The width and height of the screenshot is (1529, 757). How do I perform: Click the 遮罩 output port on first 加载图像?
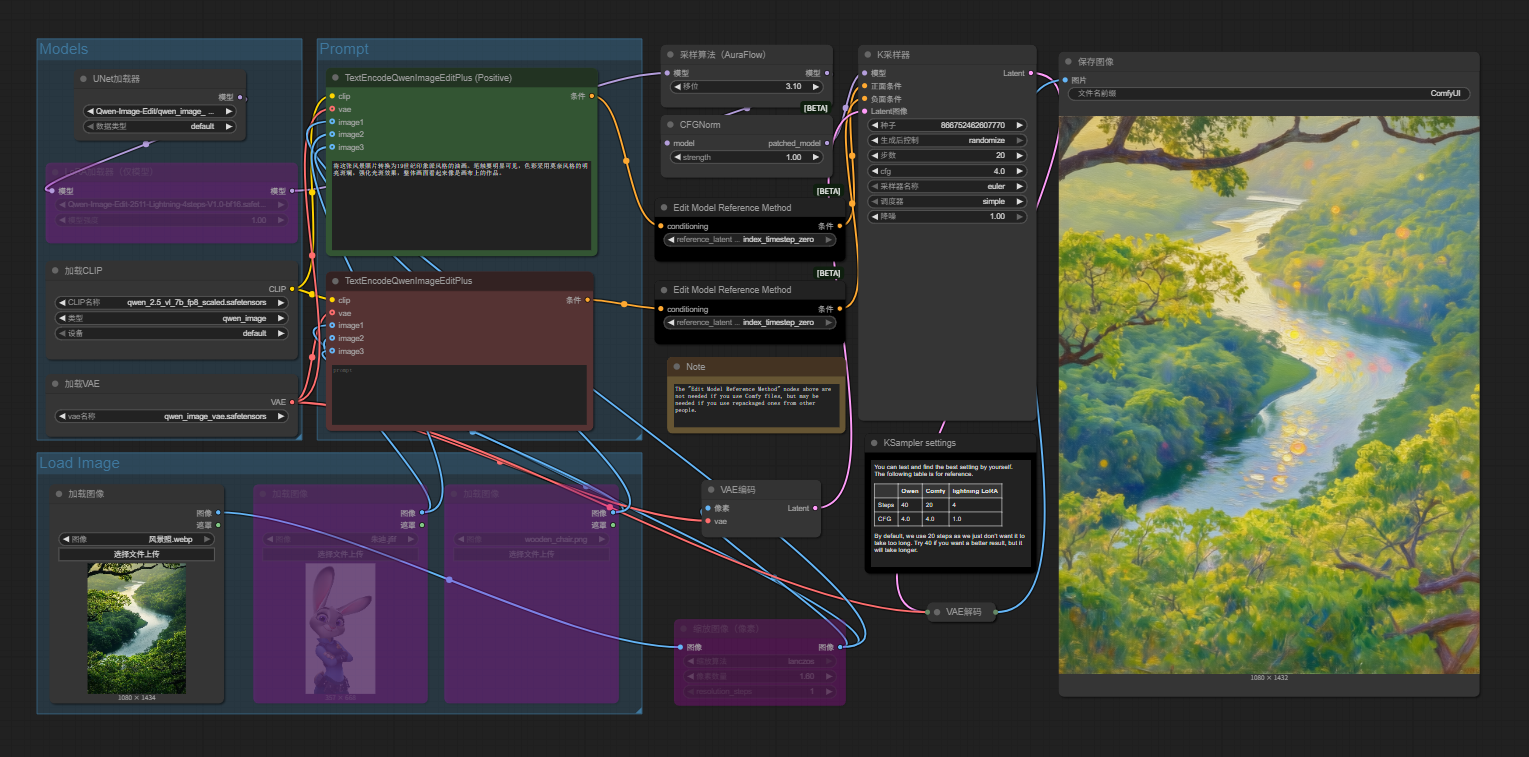[x=219, y=525]
